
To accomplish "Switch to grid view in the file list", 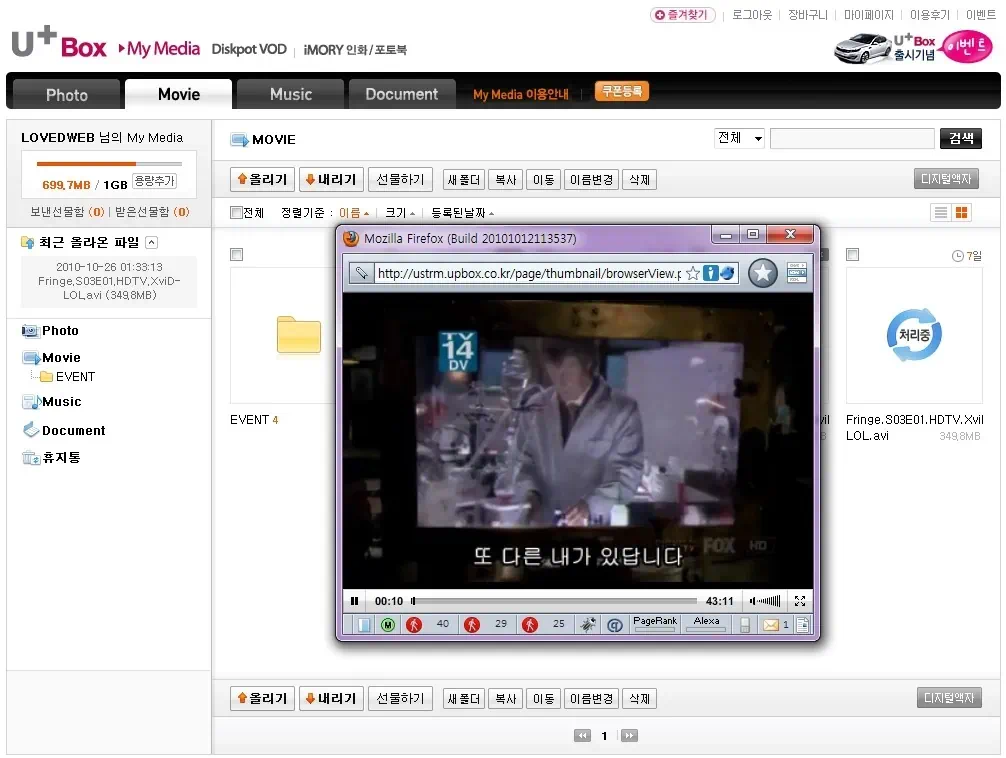I will [959, 212].
